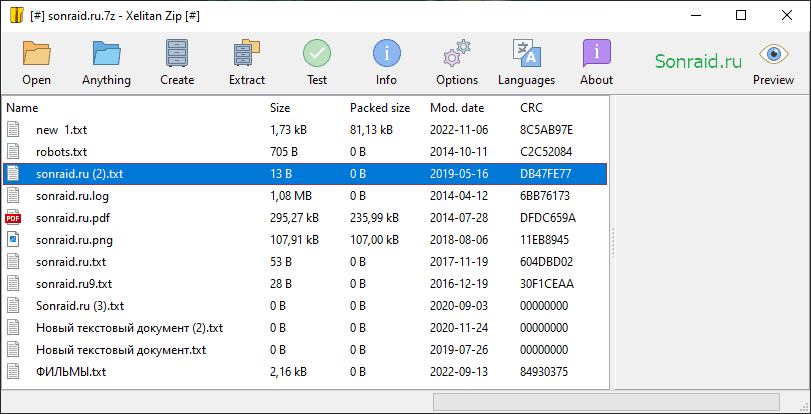Click the file icon of ФИЛЬМЫ.txt
This screenshot has width=811, height=414.
tap(13, 372)
